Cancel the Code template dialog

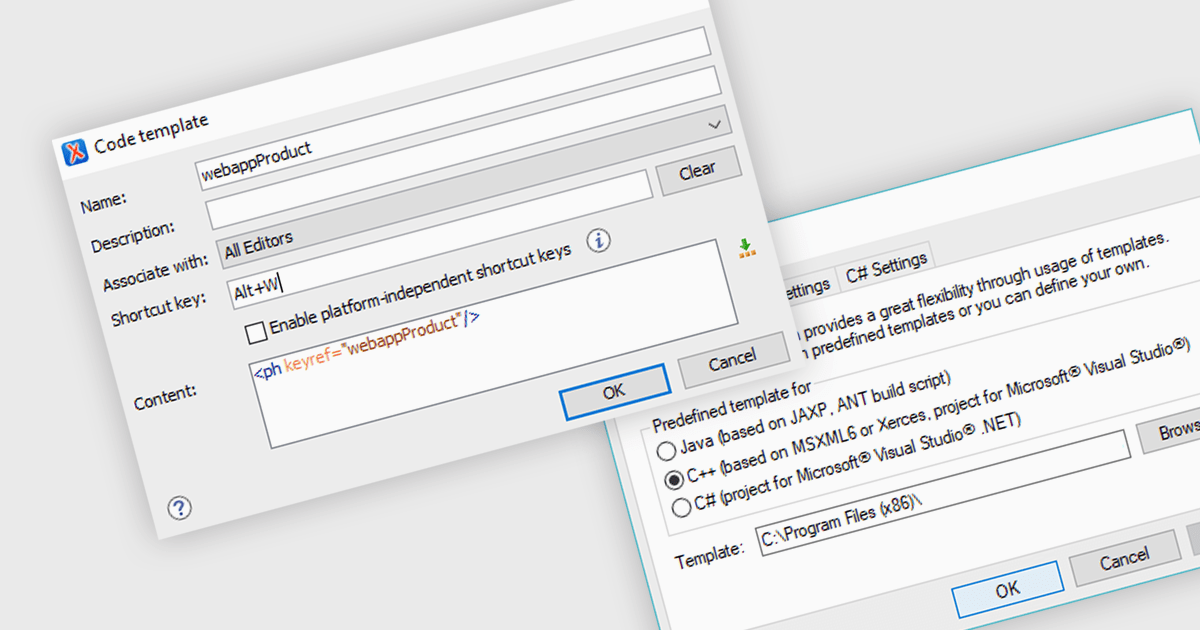tap(732, 359)
